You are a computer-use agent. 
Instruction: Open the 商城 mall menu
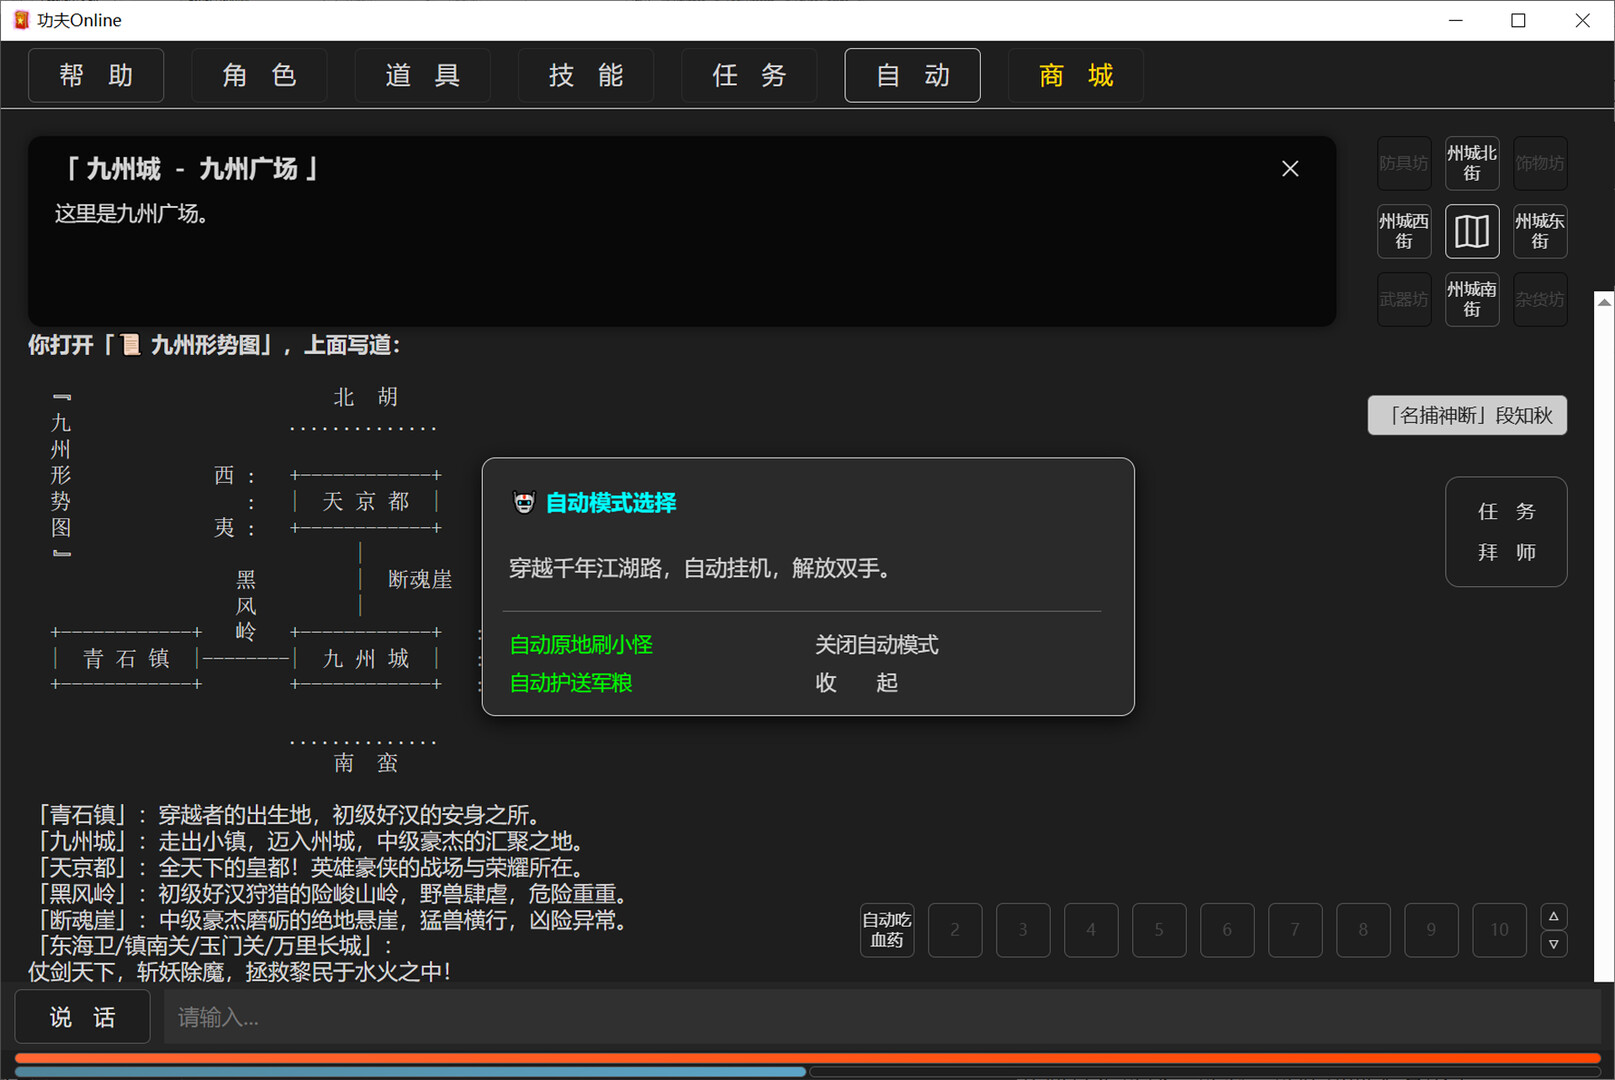pos(1075,75)
